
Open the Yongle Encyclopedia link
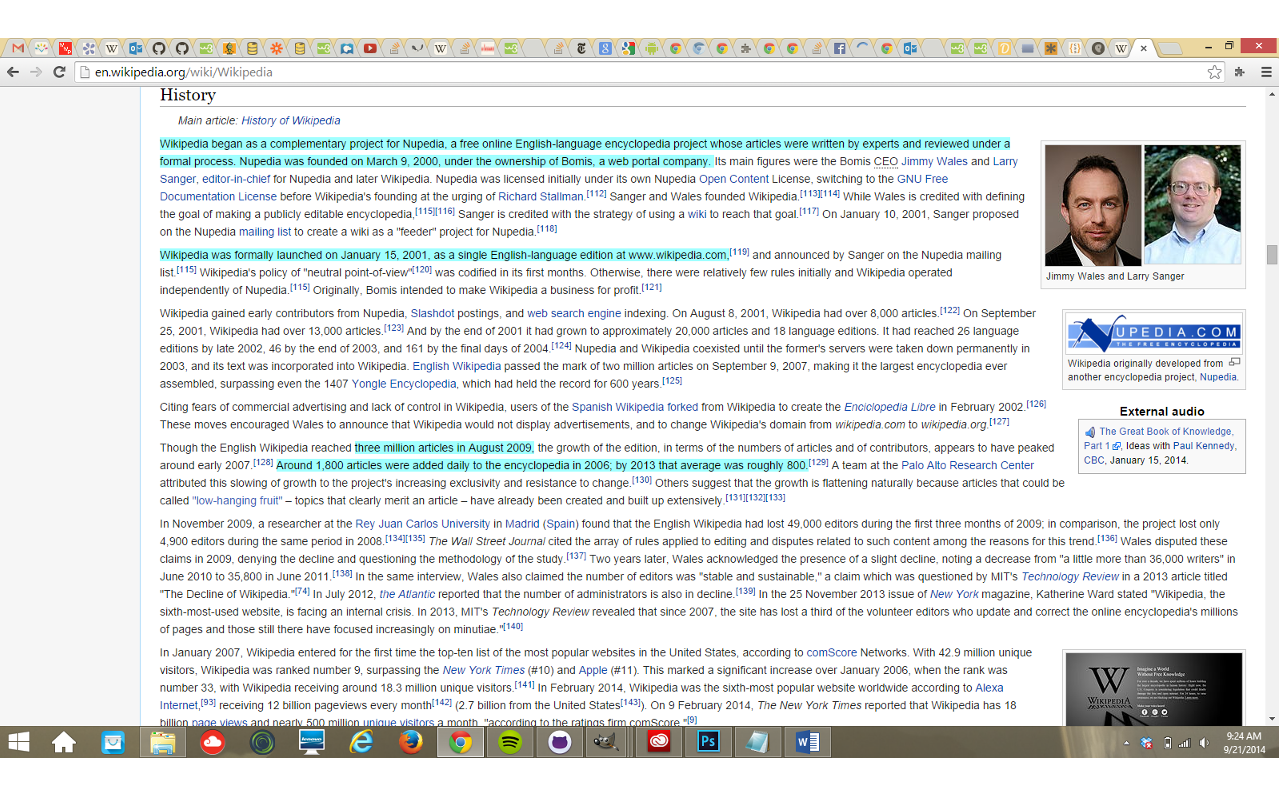click(403, 383)
